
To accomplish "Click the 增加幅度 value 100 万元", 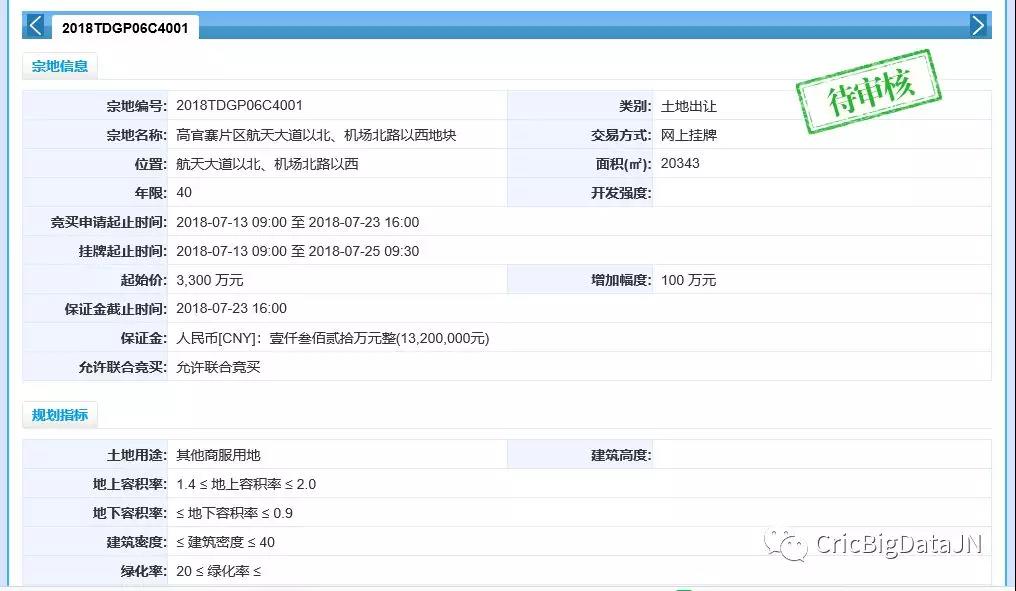I will point(688,280).
